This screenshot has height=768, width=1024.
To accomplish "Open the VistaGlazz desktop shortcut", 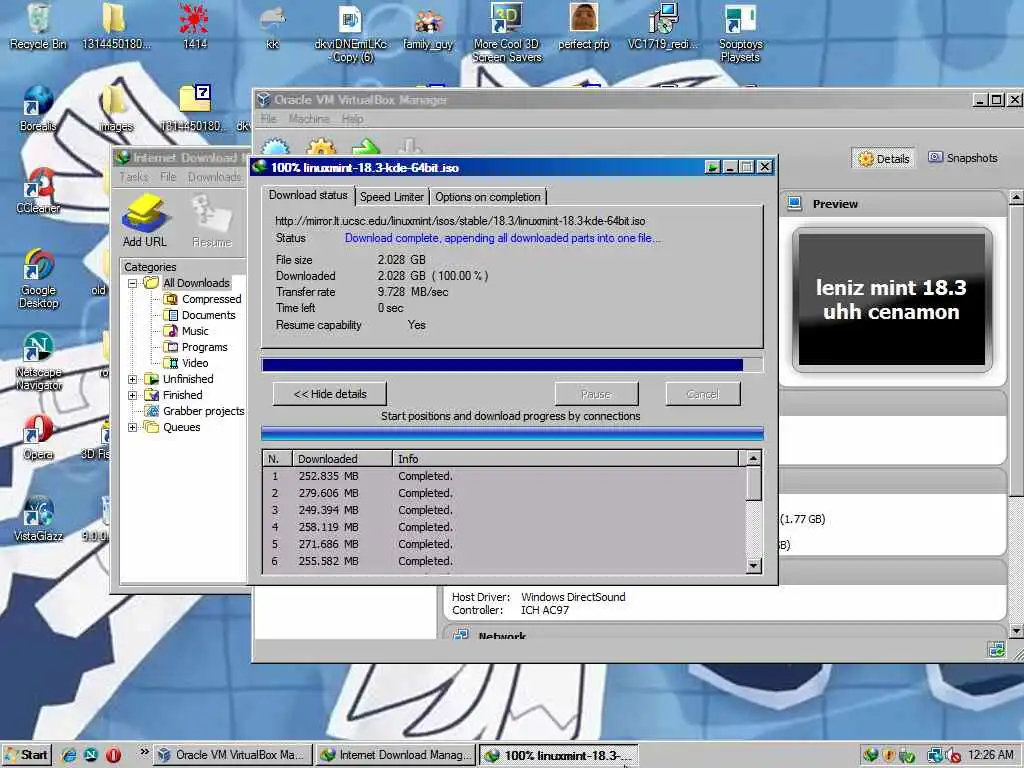I will [38, 519].
